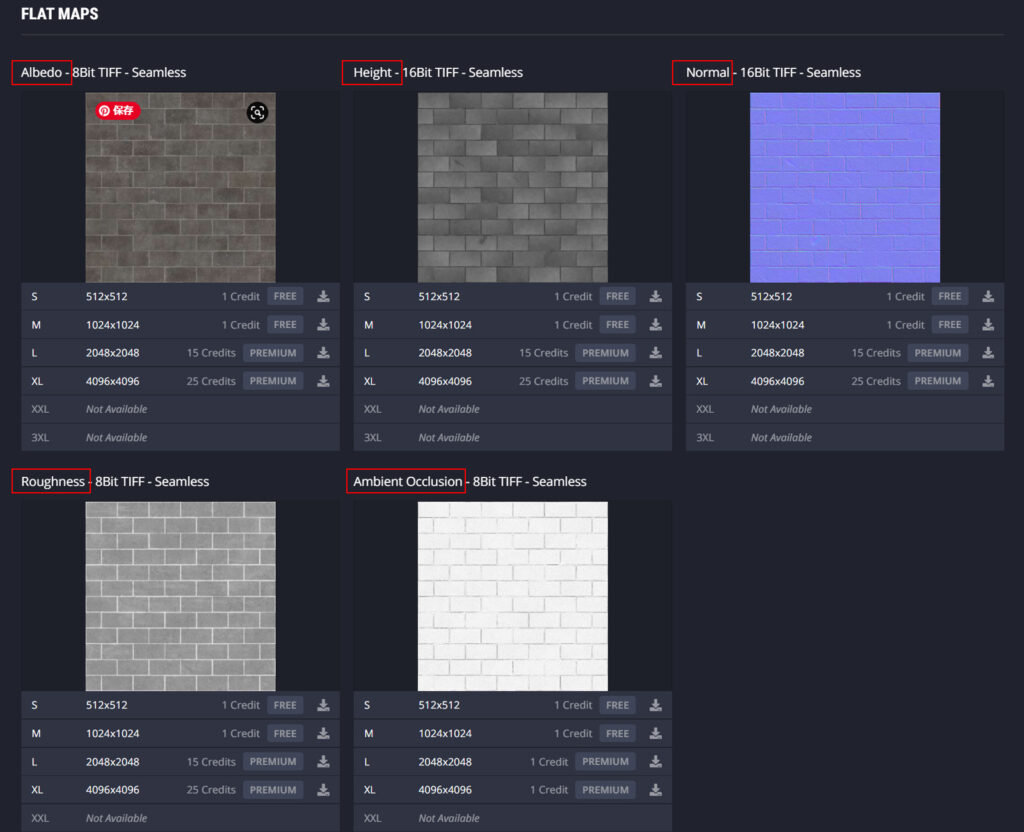The width and height of the screenshot is (1024, 832).
Task: Download Roughness S 512x512 map
Action: (323, 705)
